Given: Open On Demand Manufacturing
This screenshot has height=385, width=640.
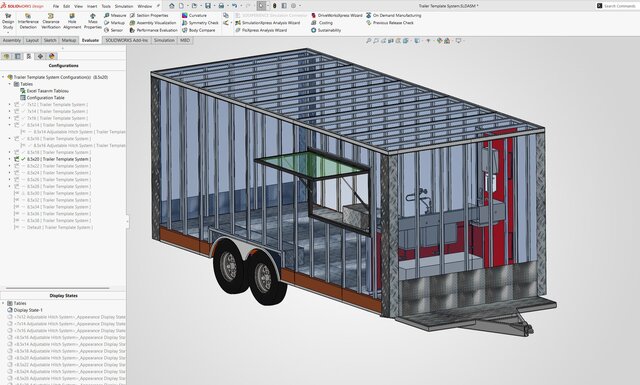Looking at the screenshot, I should click(393, 16).
